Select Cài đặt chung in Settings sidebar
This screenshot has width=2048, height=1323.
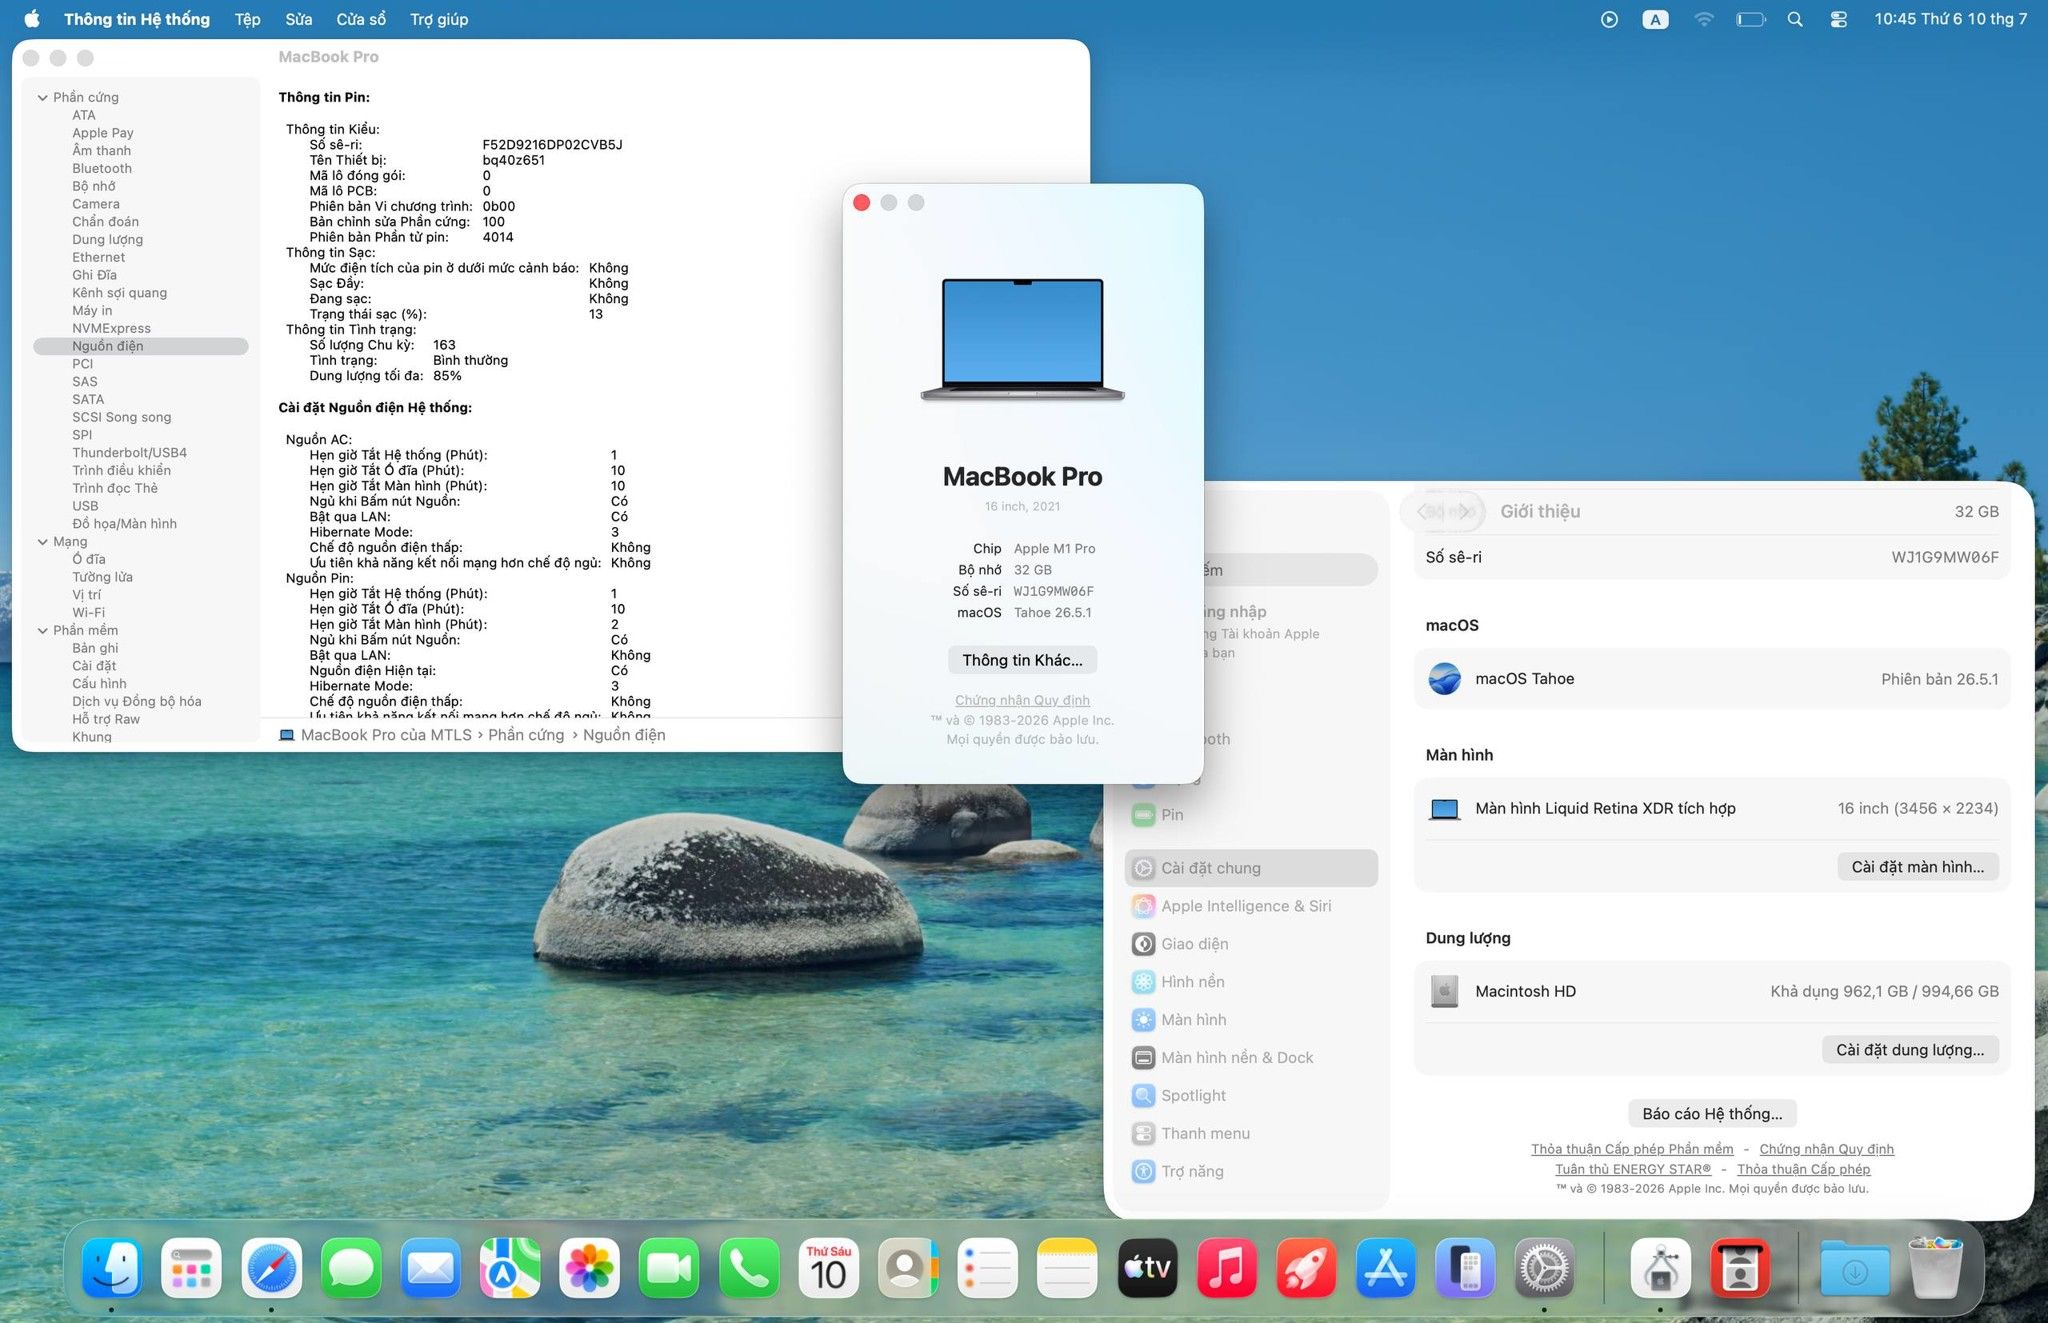1251,868
